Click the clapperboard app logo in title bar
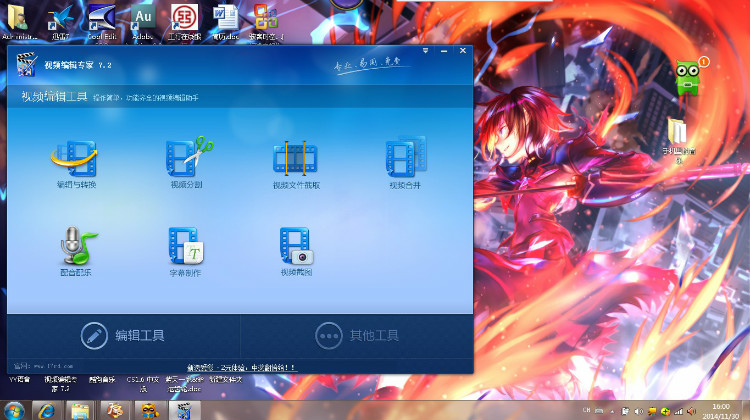Image resolution: width=750 pixels, height=420 pixels. [x=26, y=65]
